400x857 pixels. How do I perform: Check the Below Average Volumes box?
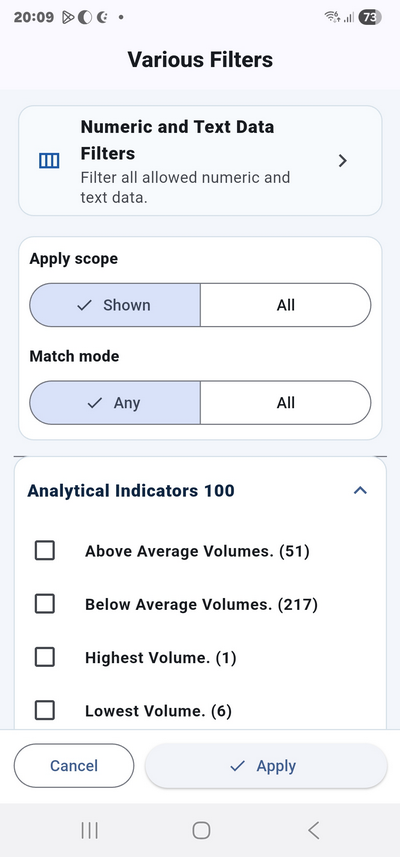coord(44,604)
